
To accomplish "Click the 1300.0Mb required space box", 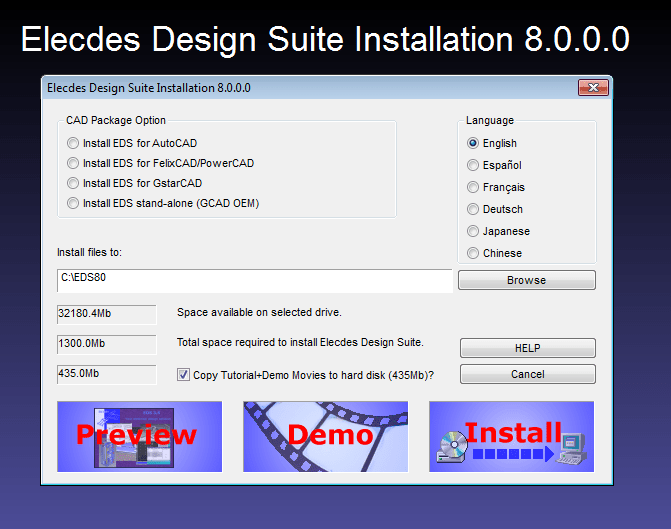I will coord(107,345).
